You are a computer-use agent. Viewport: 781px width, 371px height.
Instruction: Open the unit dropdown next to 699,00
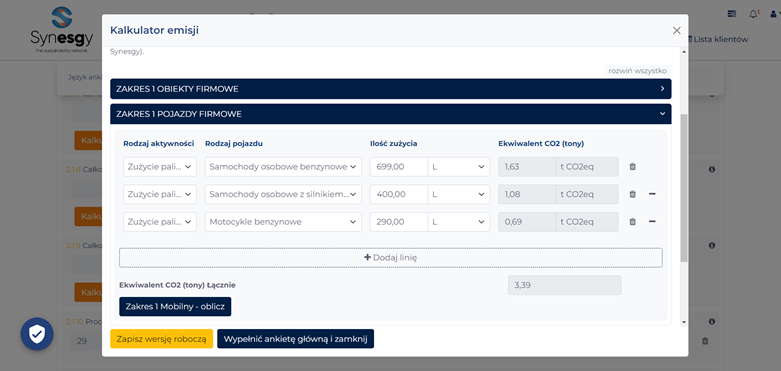coord(459,167)
